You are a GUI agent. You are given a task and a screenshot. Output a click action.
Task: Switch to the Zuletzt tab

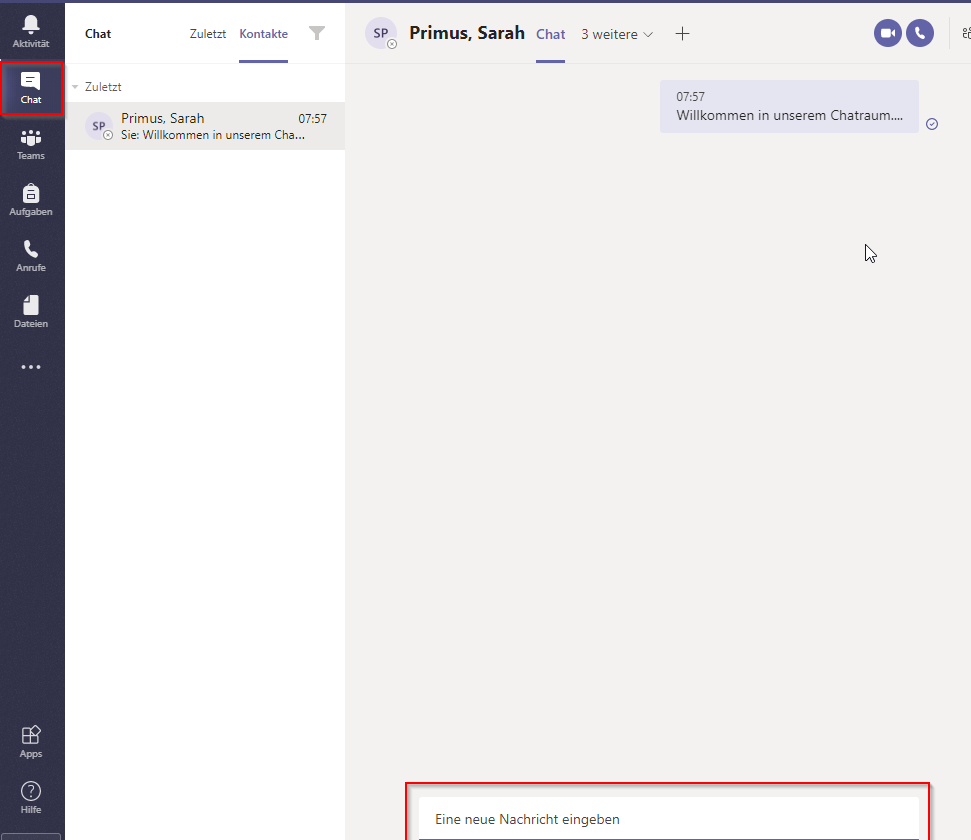coord(208,34)
